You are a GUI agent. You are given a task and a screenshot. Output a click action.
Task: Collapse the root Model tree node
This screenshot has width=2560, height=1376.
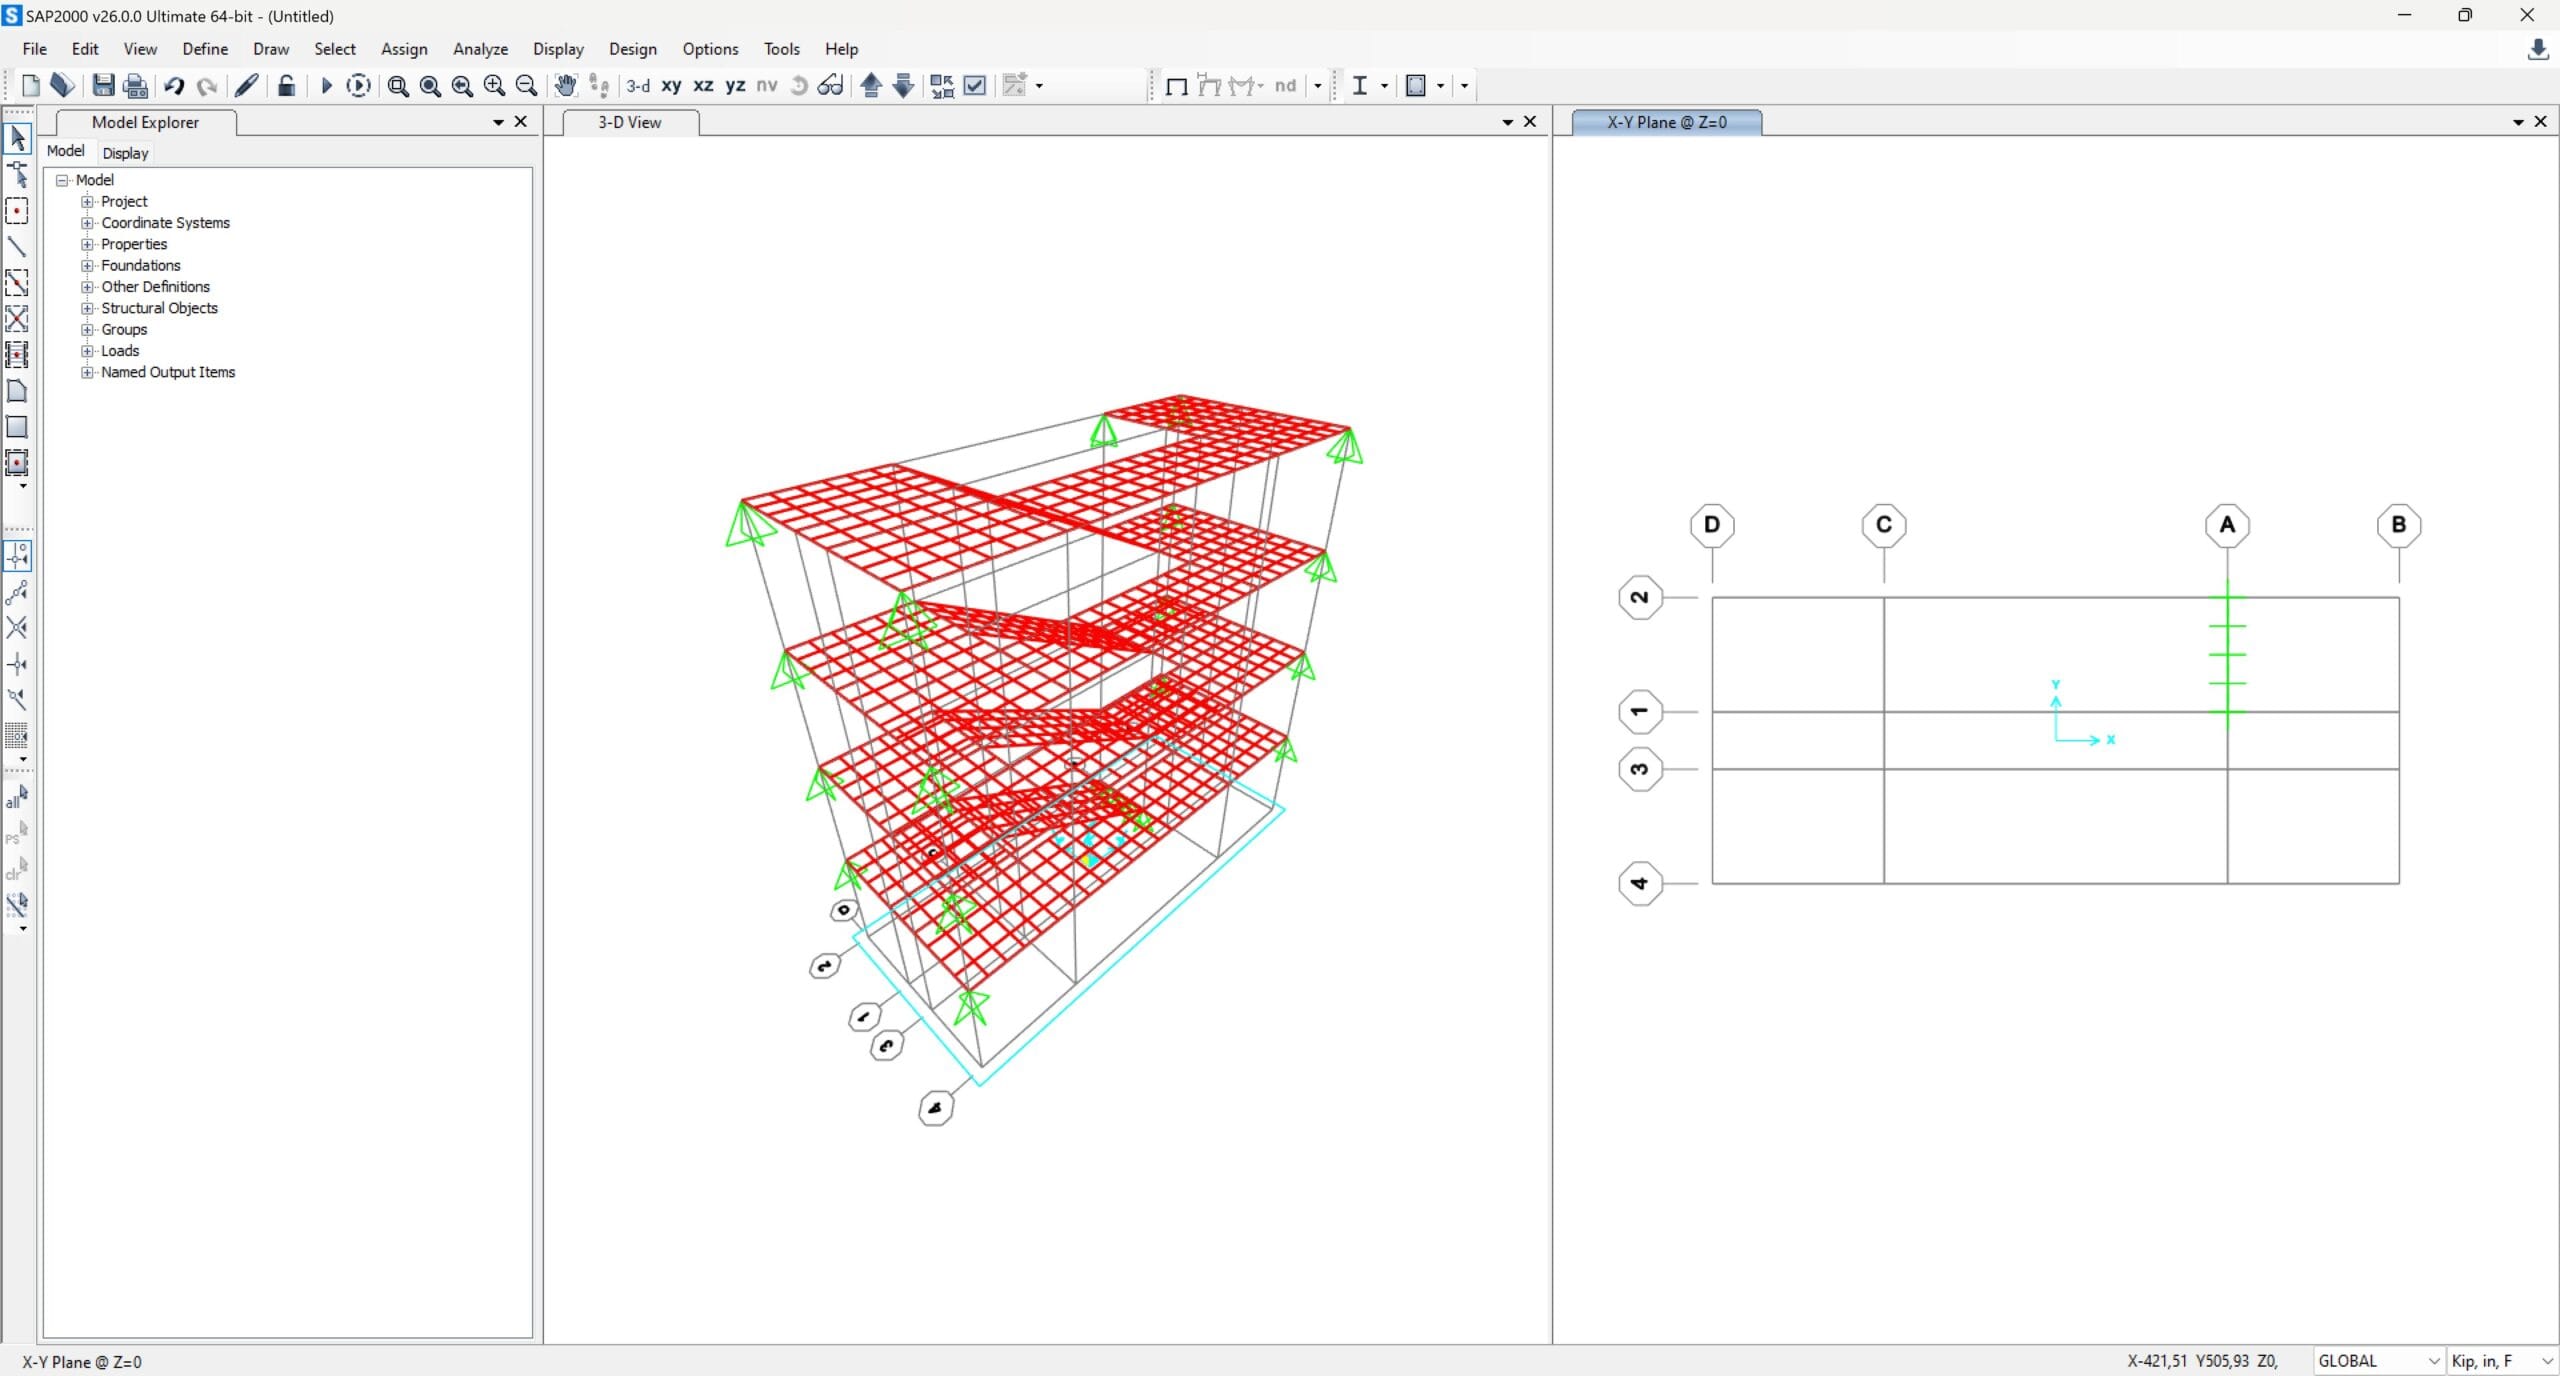click(x=62, y=180)
